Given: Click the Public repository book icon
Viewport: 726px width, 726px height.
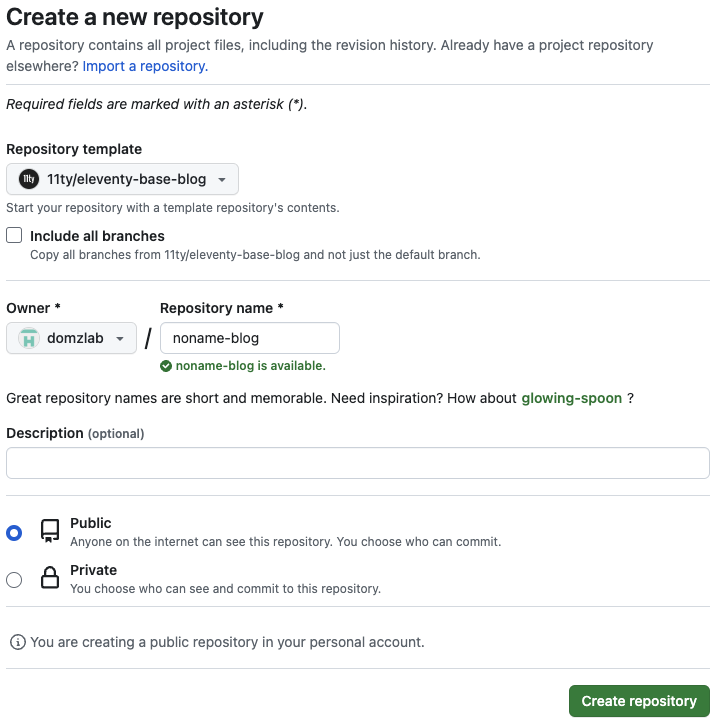Looking at the screenshot, I should coord(50,531).
